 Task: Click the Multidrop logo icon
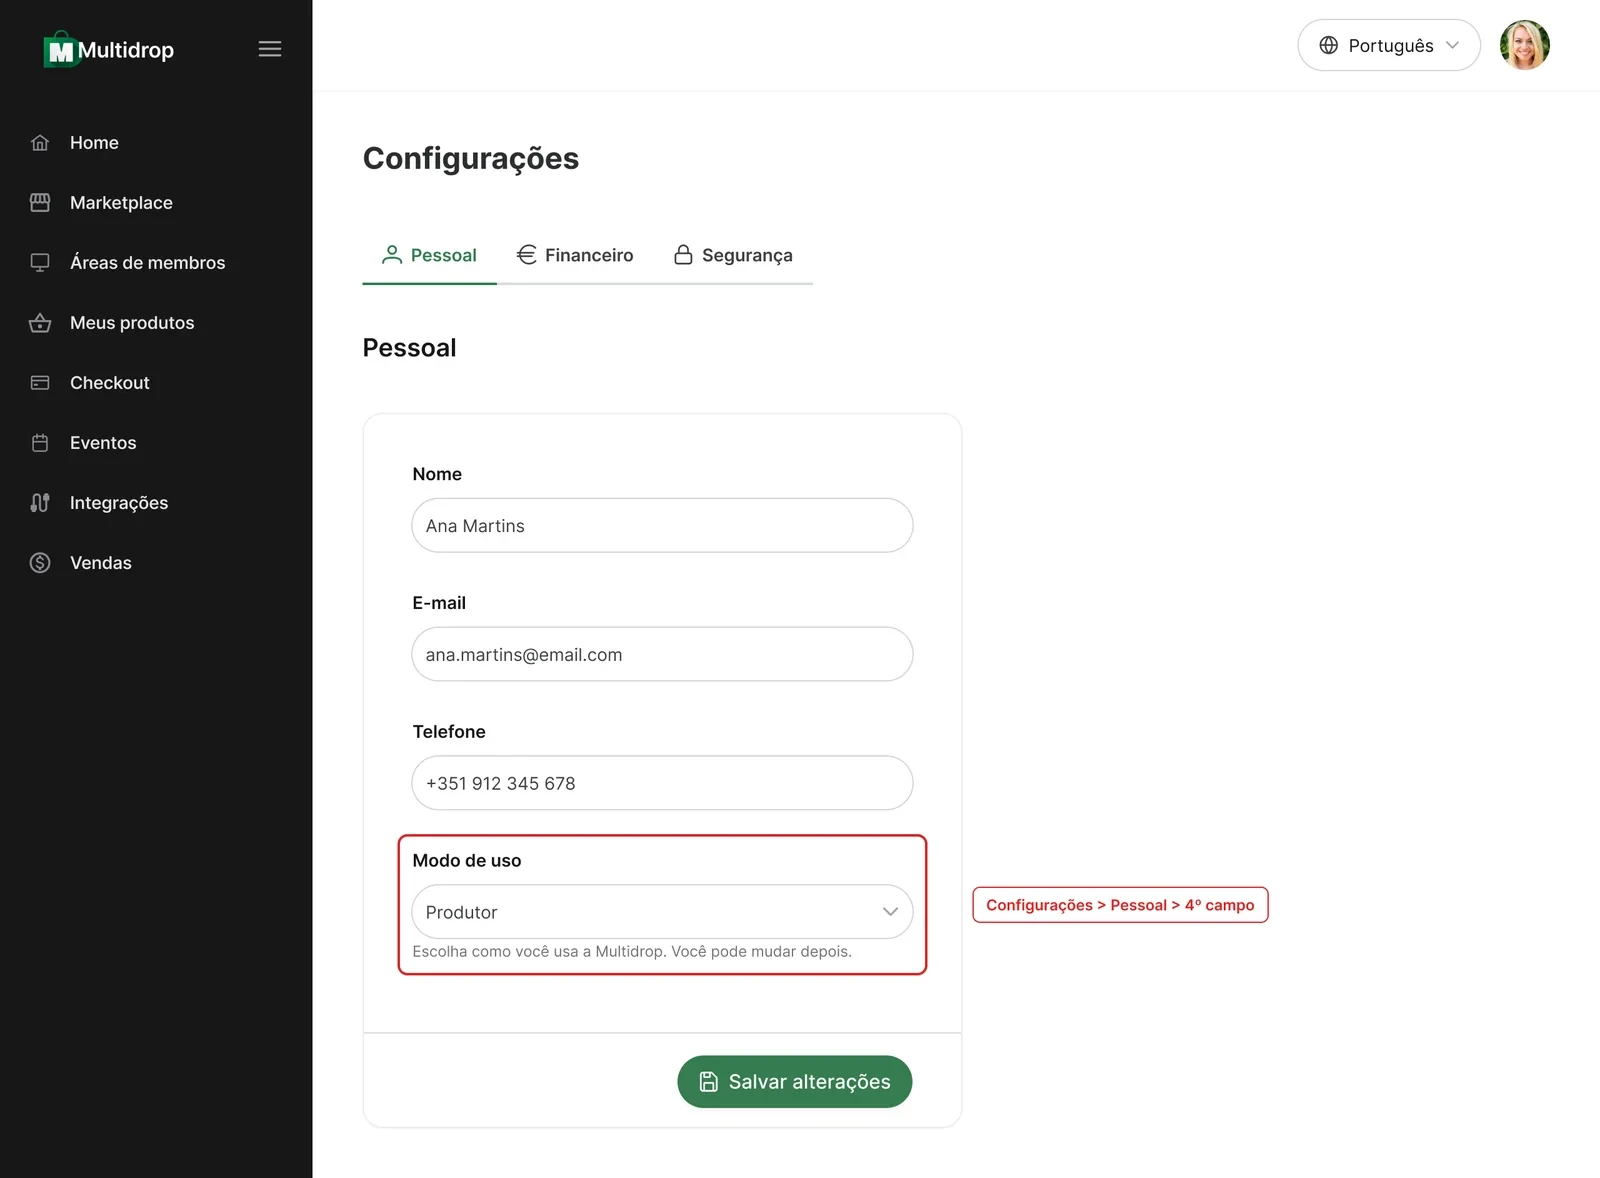pos(60,49)
